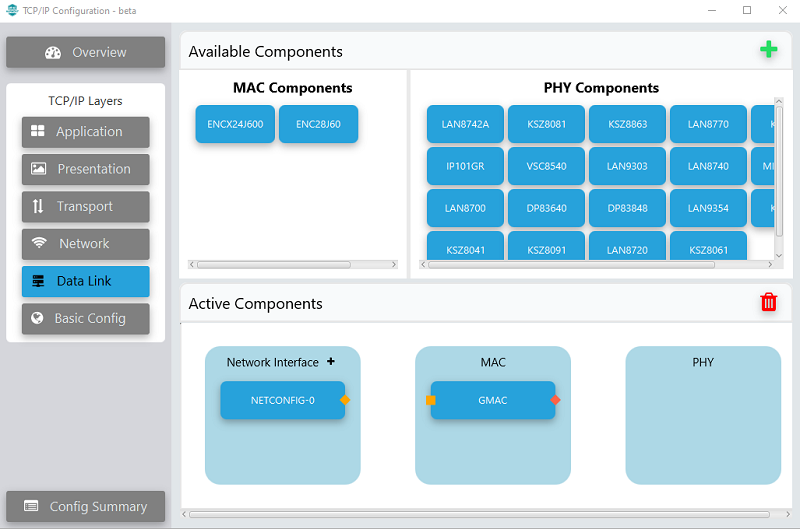This screenshot has height=529, width=800.
Task: Click the PHY Components horizontal scrollbar
Action: point(571,265)
